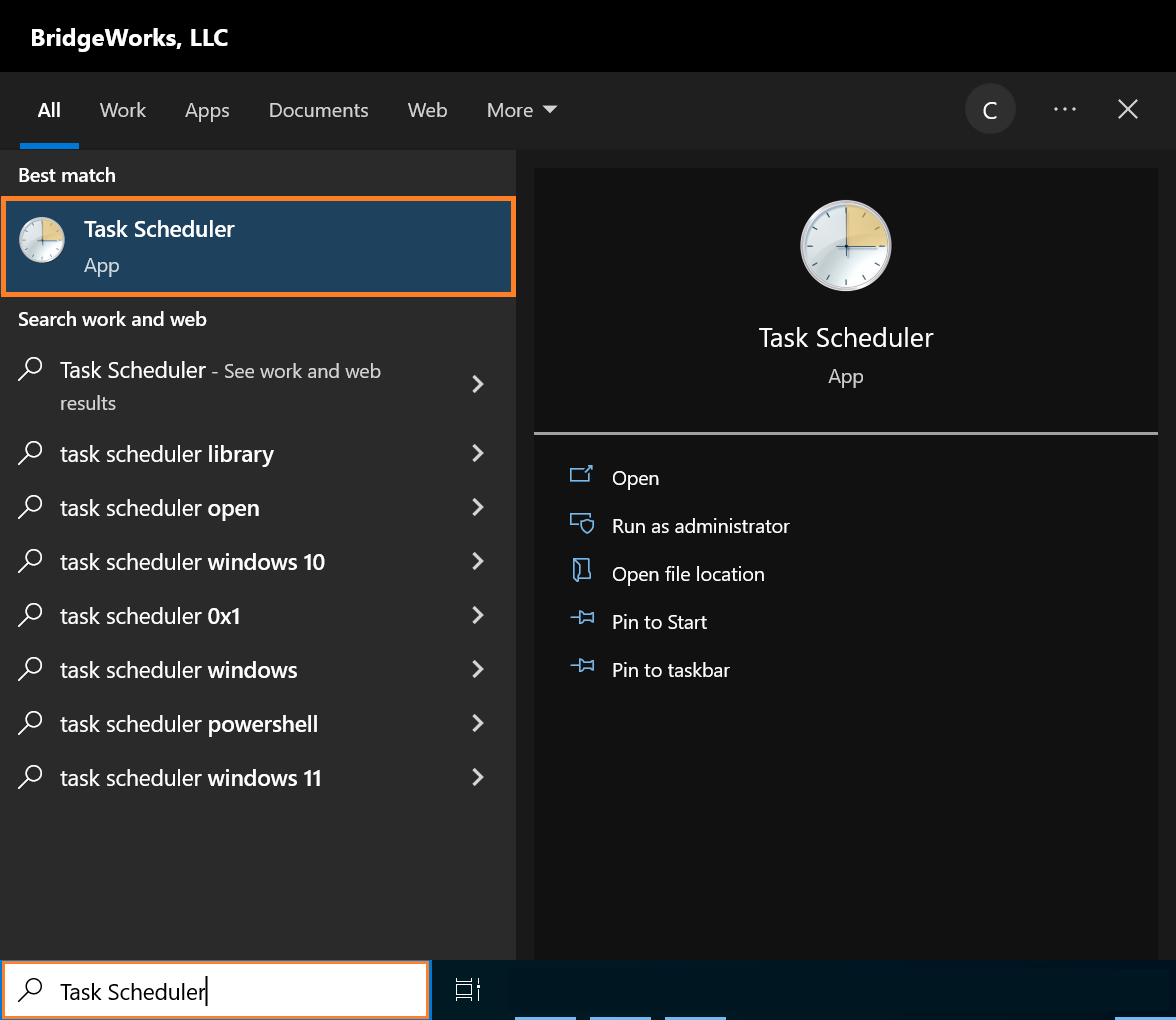Click search icon beside 'See work and web results'

point(30,369)
